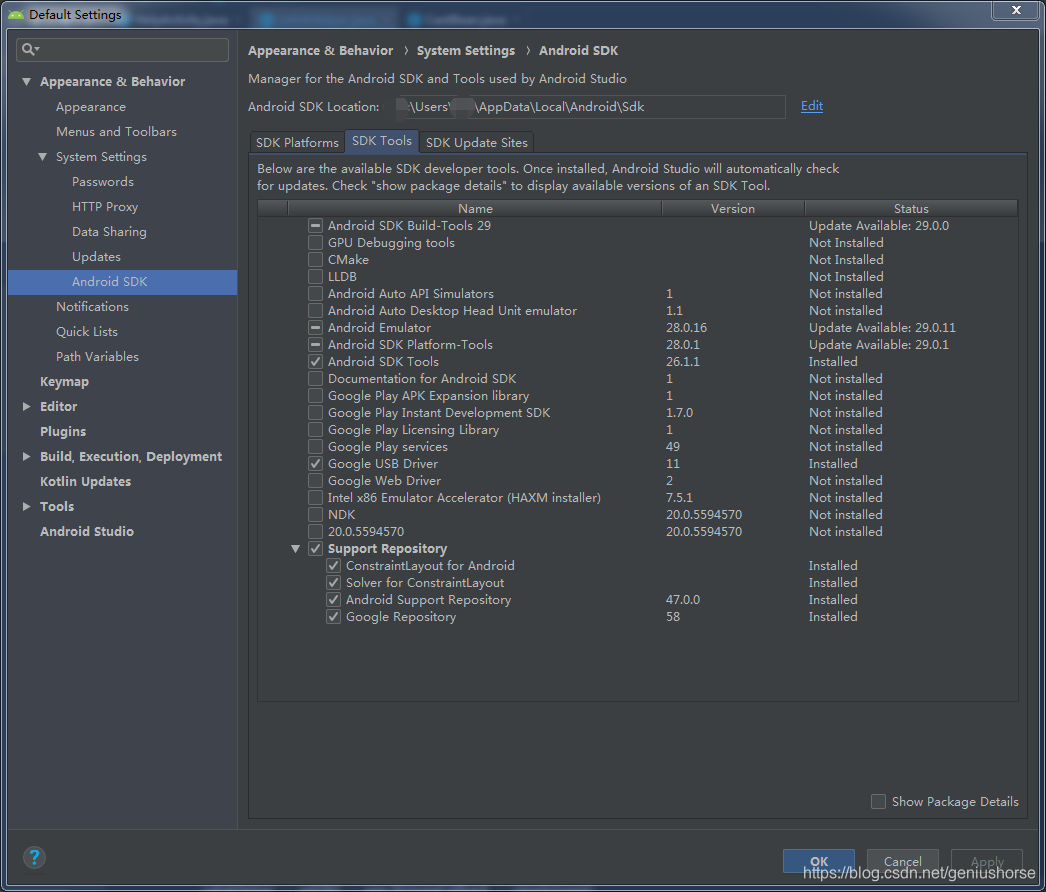
Task: Open Notifications settings
Action: 92,306
